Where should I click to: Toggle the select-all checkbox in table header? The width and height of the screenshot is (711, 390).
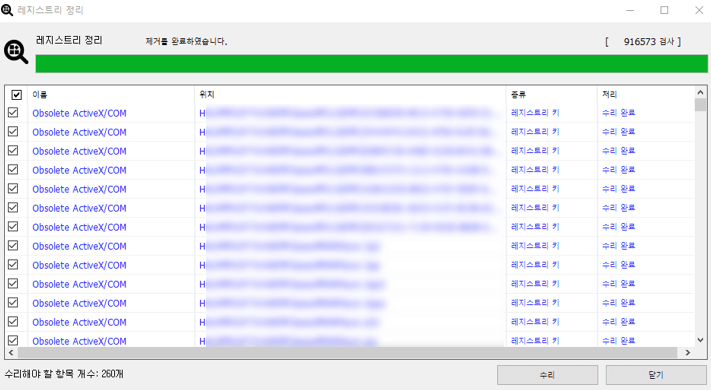pyautogui.click(x=16, y=95)
